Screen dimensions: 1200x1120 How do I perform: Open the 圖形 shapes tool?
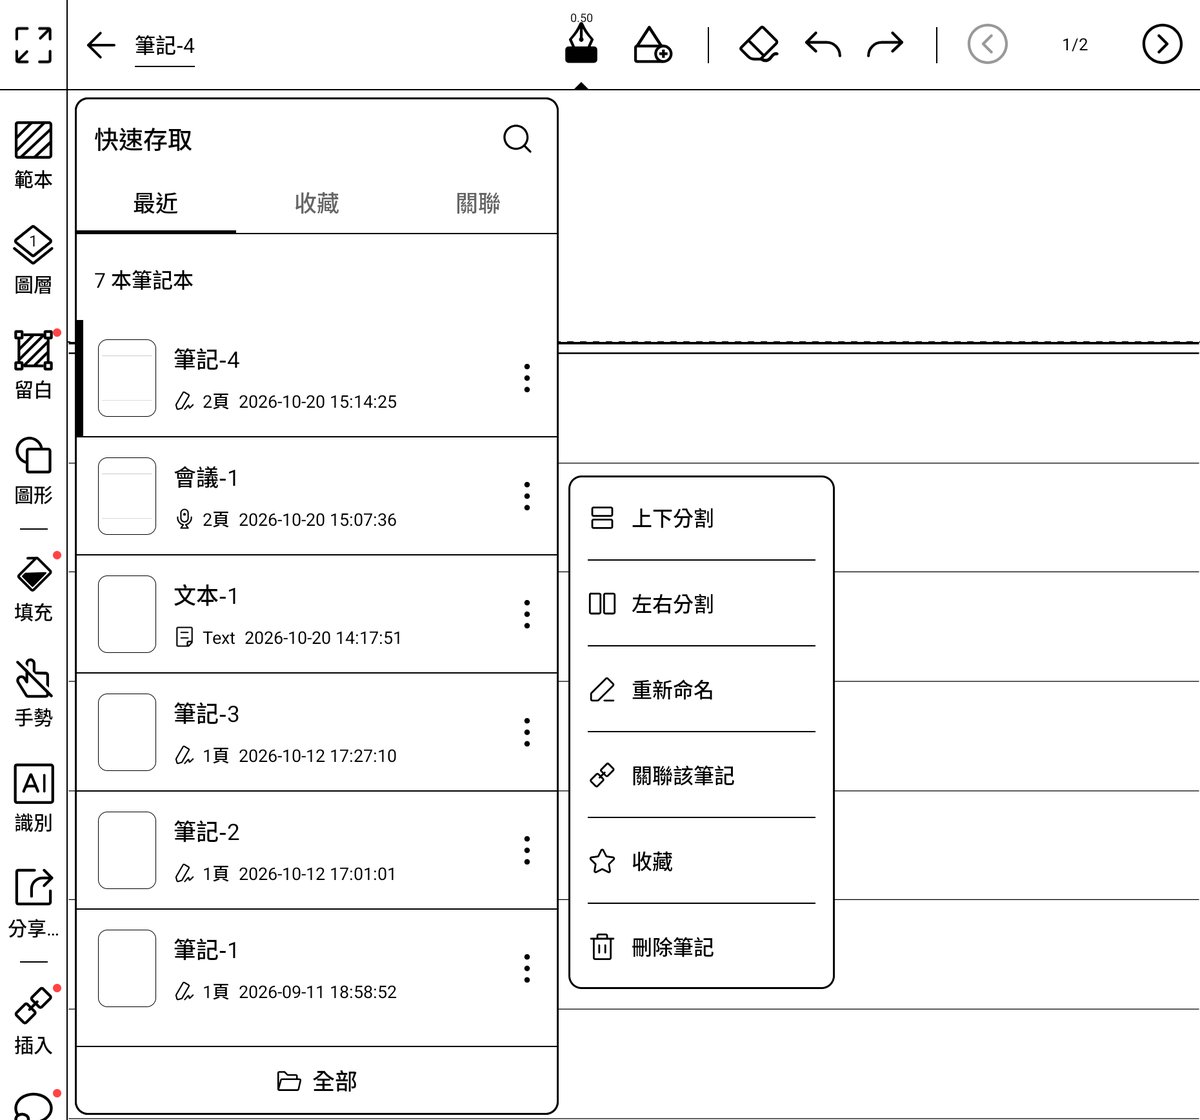click(x=33, y=470)
